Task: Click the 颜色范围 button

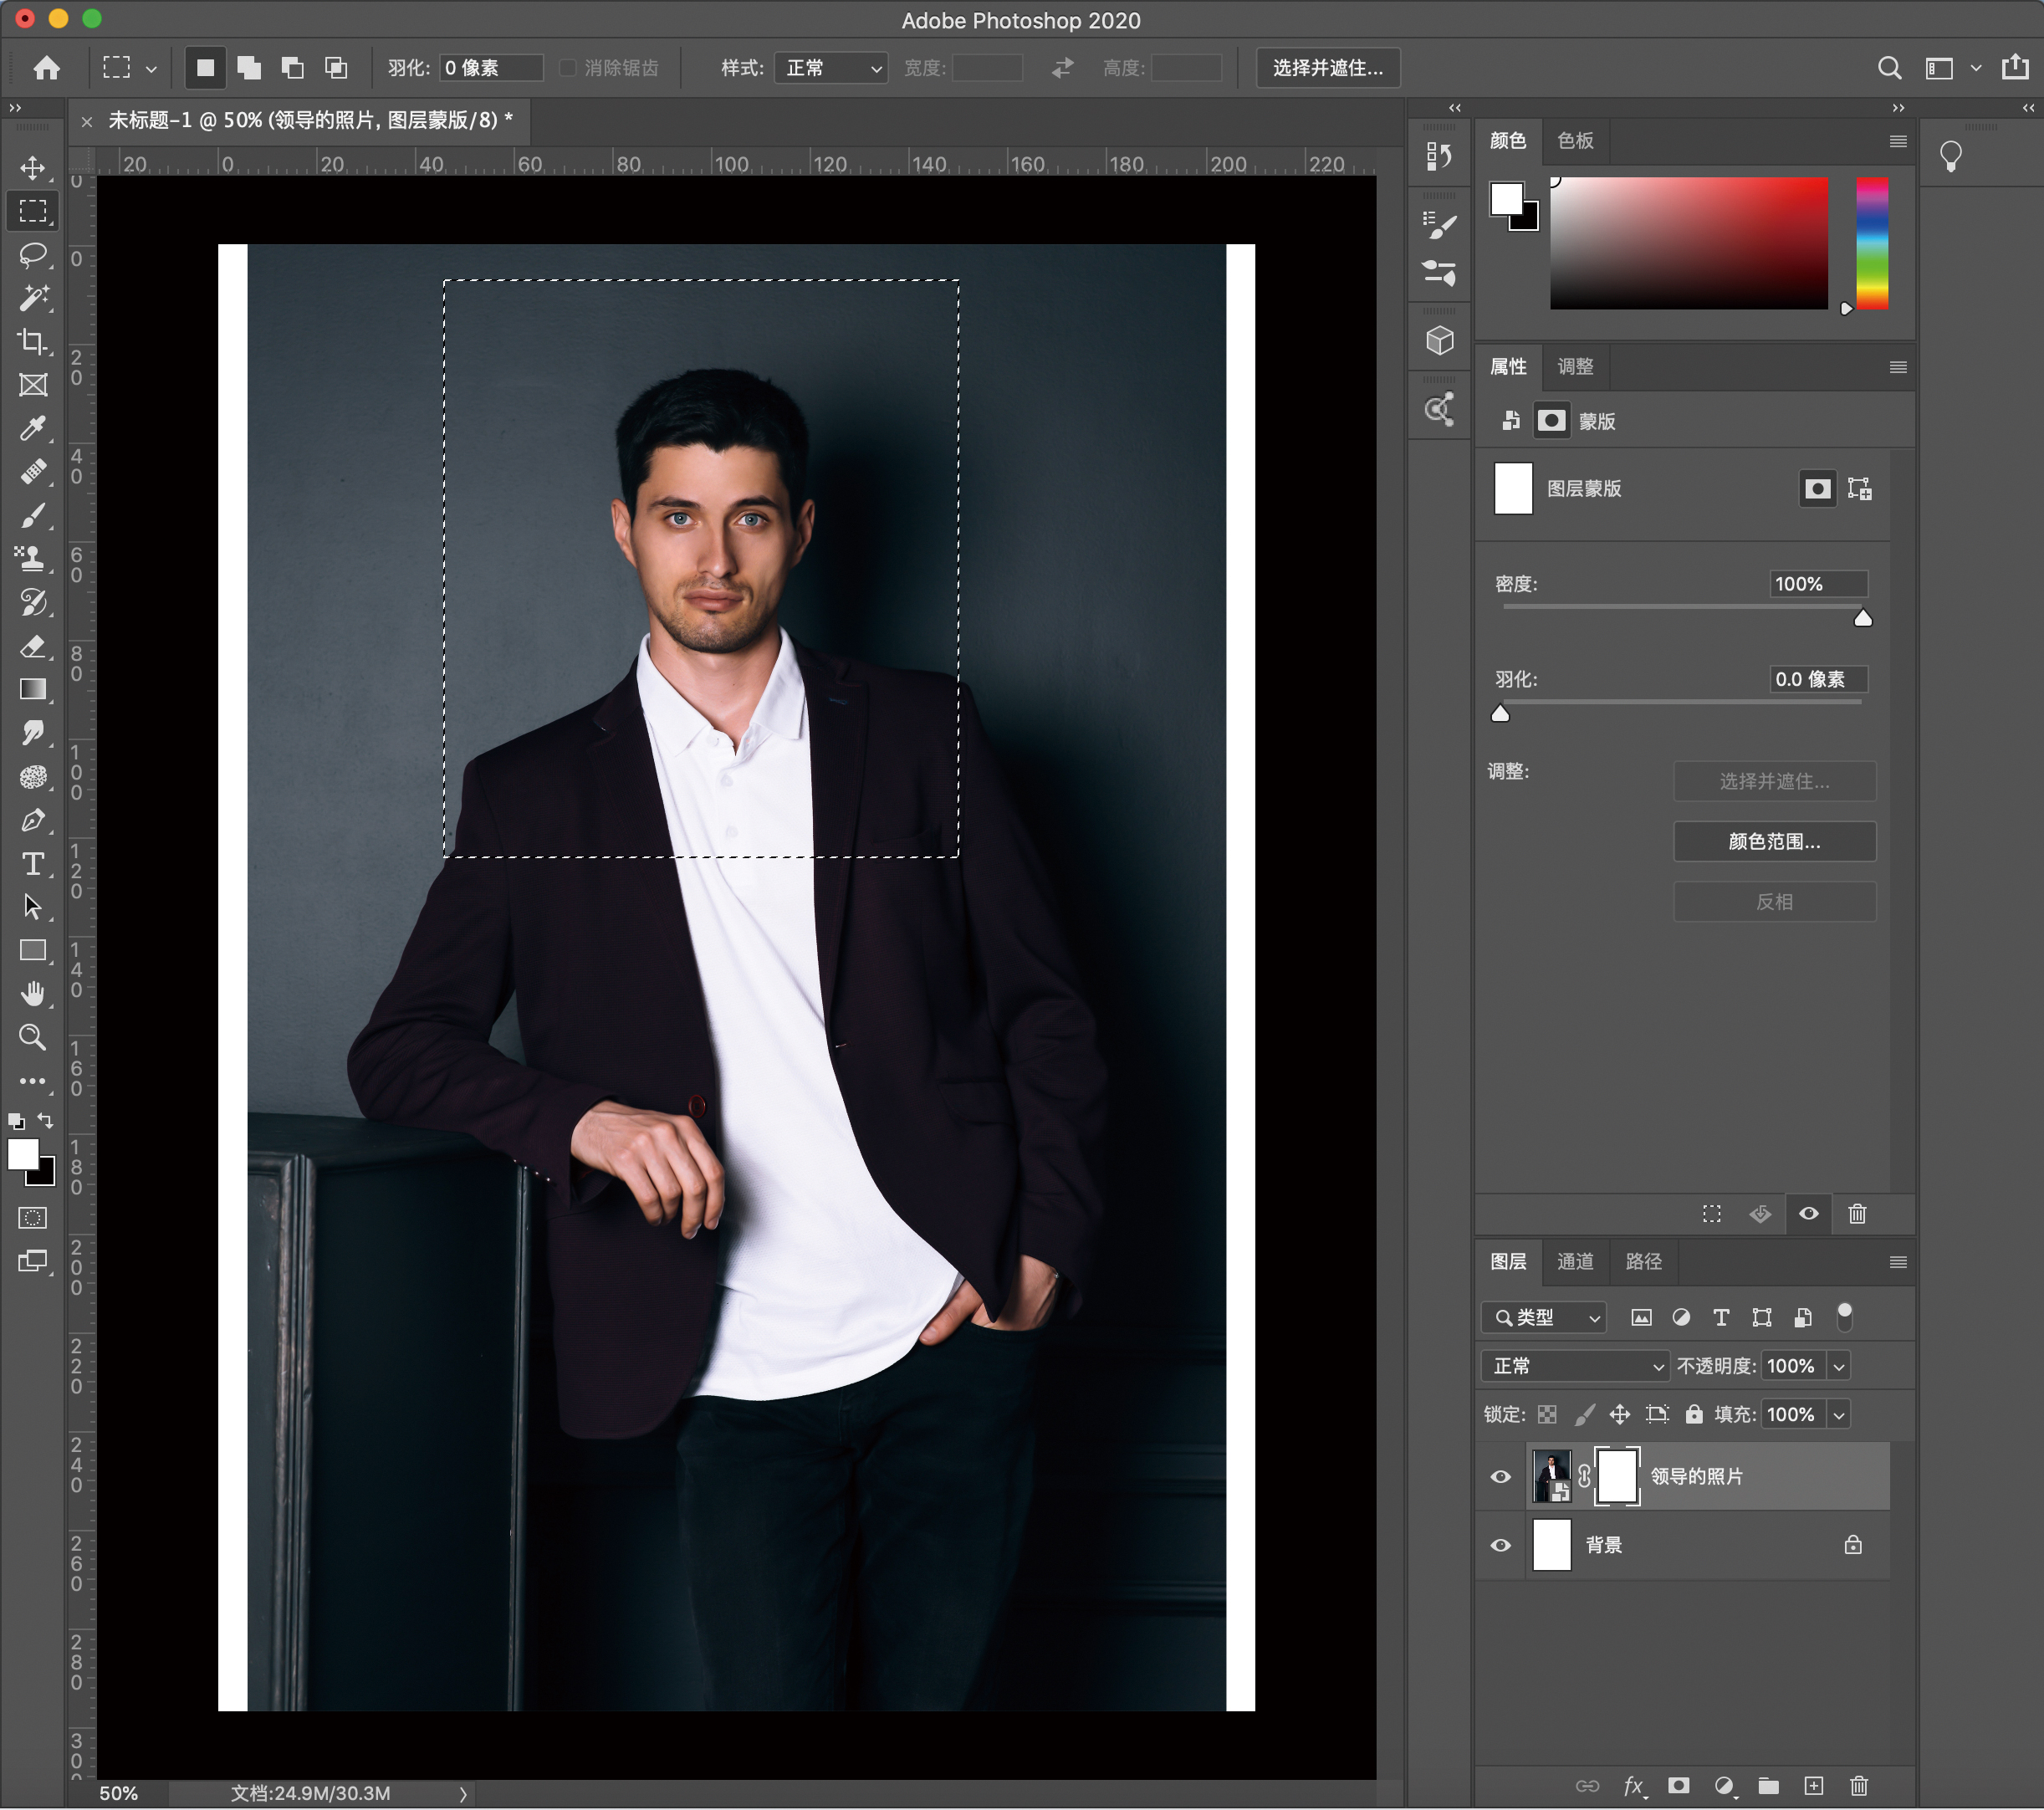Action: (x=1775, y=842)
